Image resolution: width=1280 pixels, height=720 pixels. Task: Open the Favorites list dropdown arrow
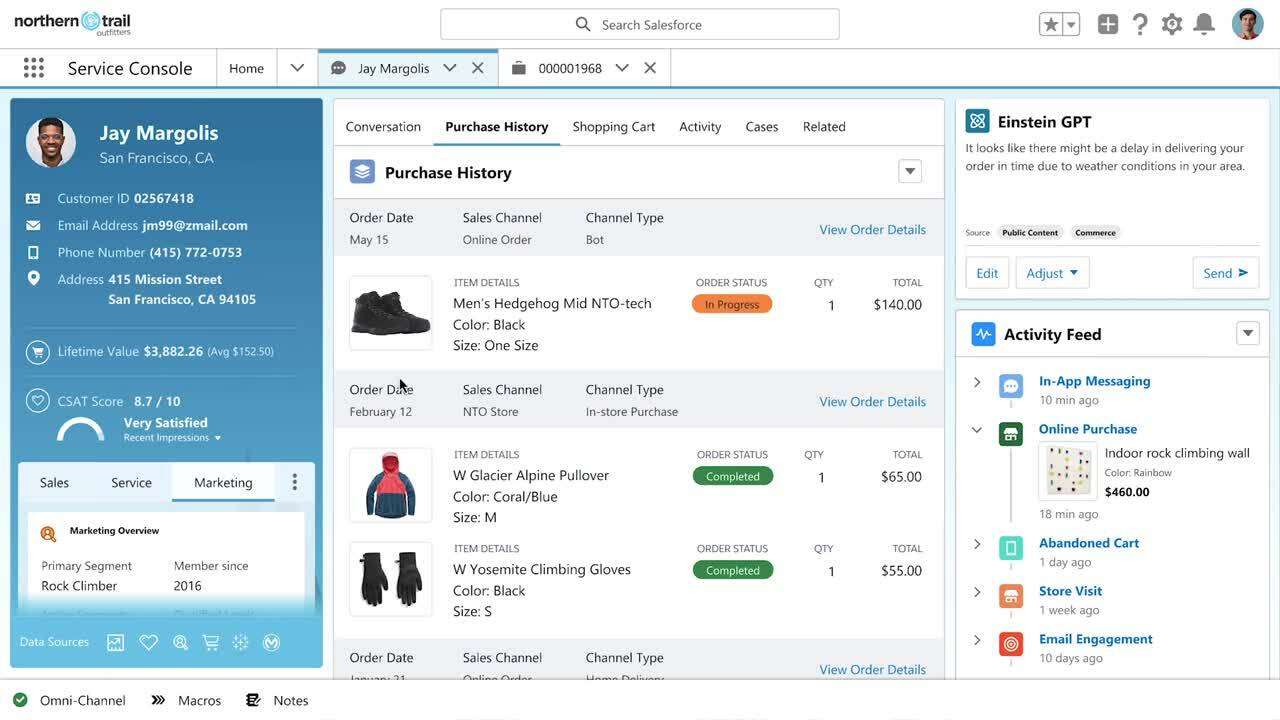[1071, 25]
